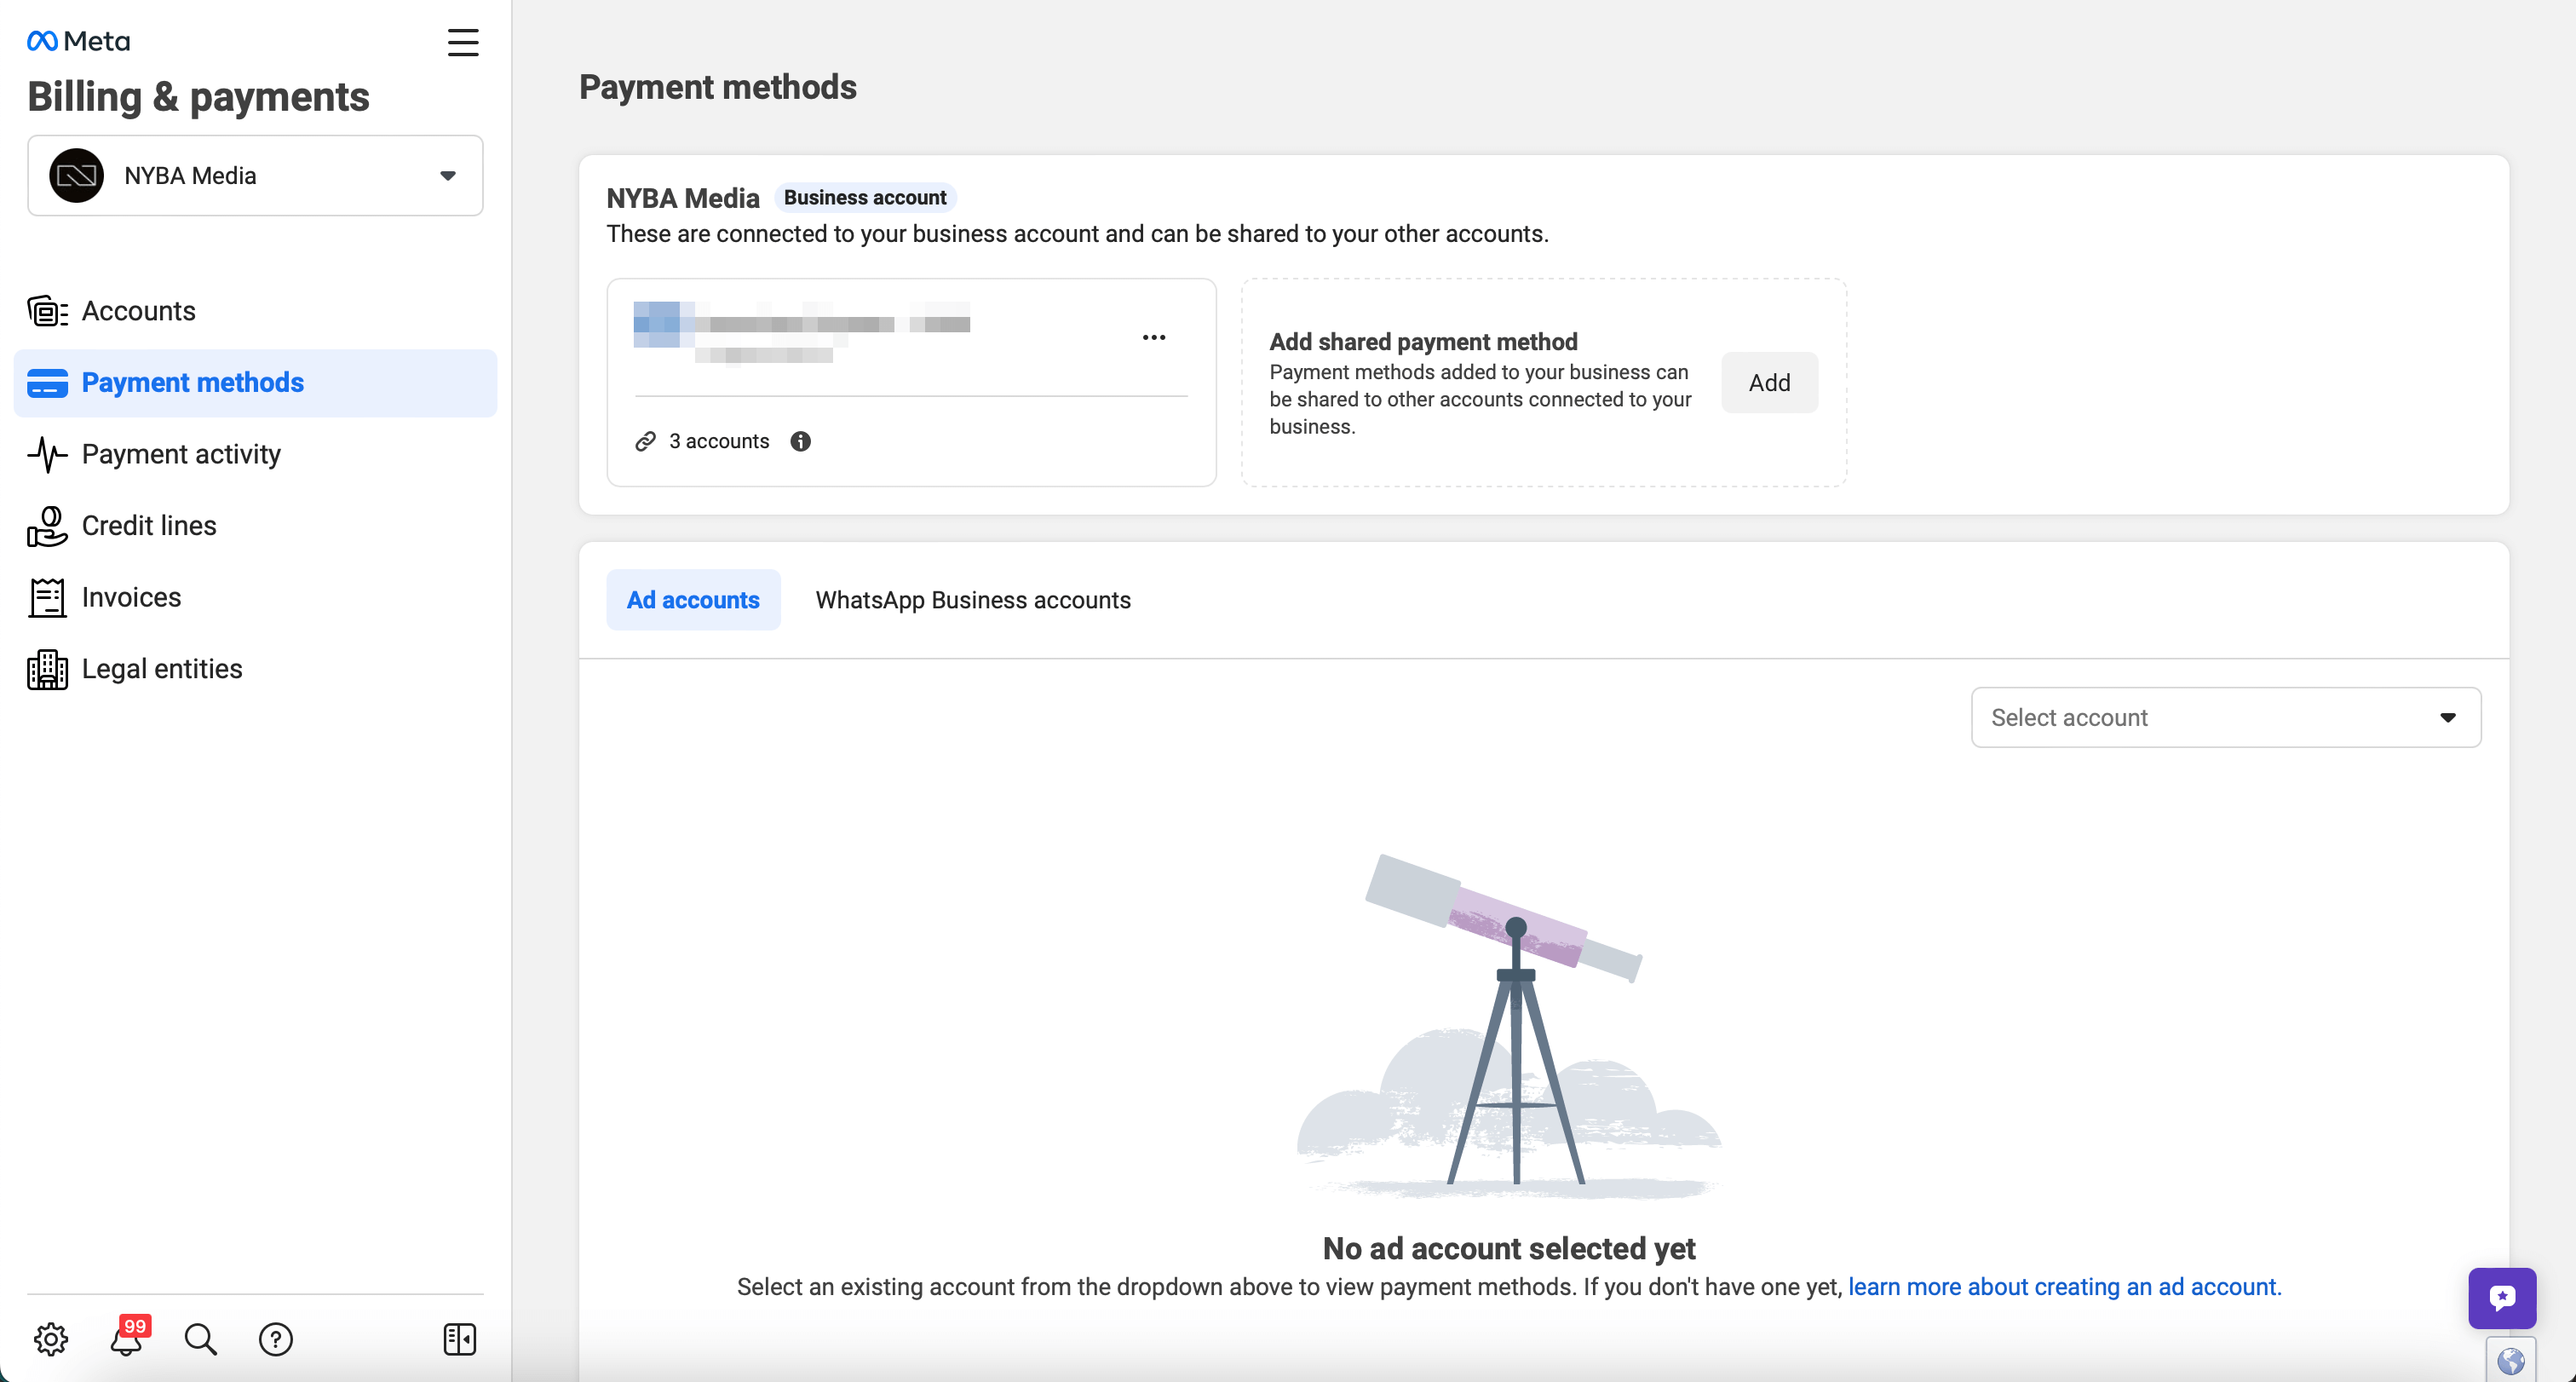The height and width of the screenshot is (1382, 2576).
Task: Click the Meta logo
Action: [x=78, y=41]
